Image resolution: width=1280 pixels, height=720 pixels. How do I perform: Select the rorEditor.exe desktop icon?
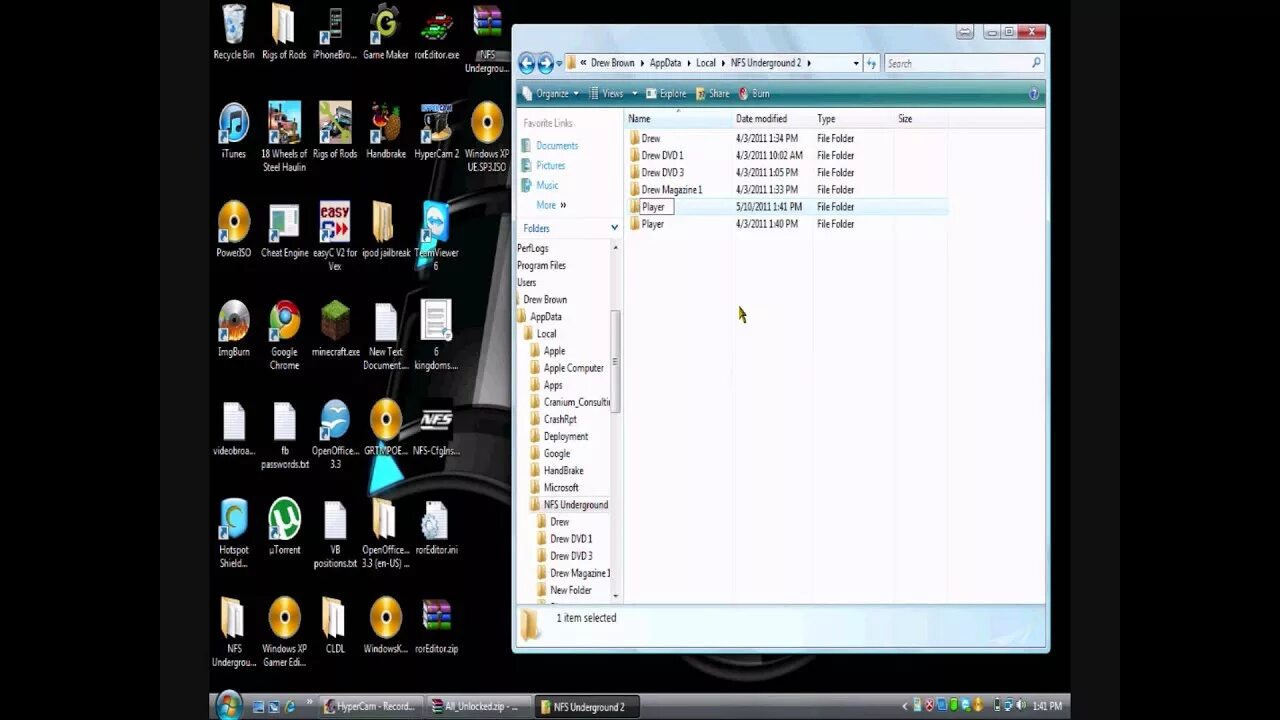[436, 32]
